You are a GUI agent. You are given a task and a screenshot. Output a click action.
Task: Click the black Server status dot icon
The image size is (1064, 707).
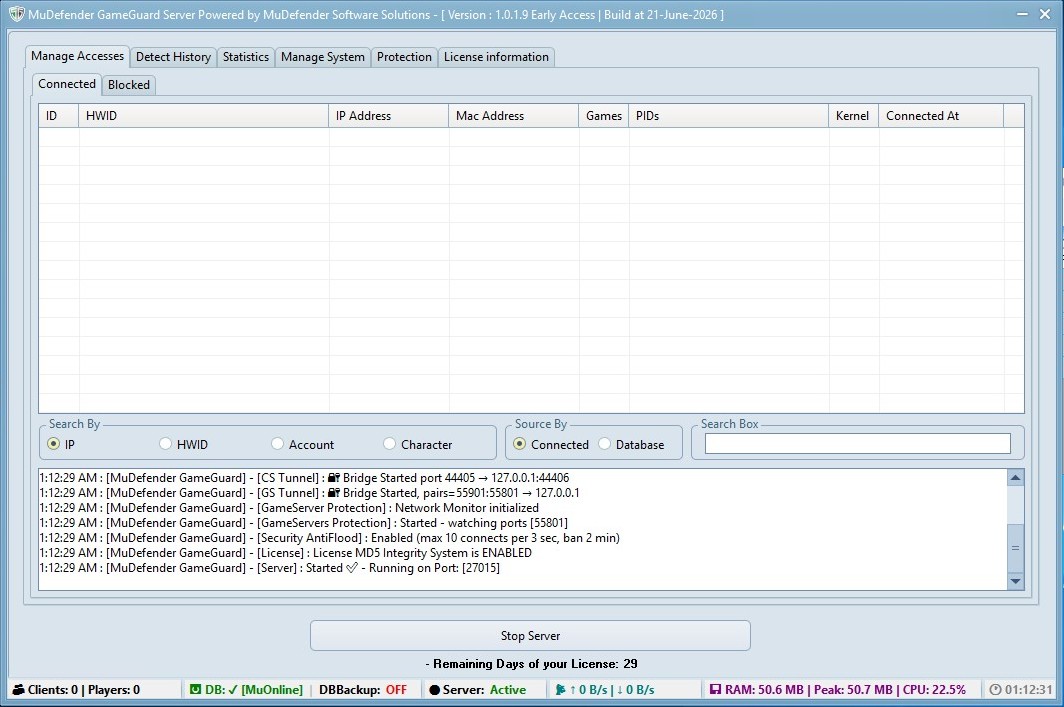pos(435,690)
